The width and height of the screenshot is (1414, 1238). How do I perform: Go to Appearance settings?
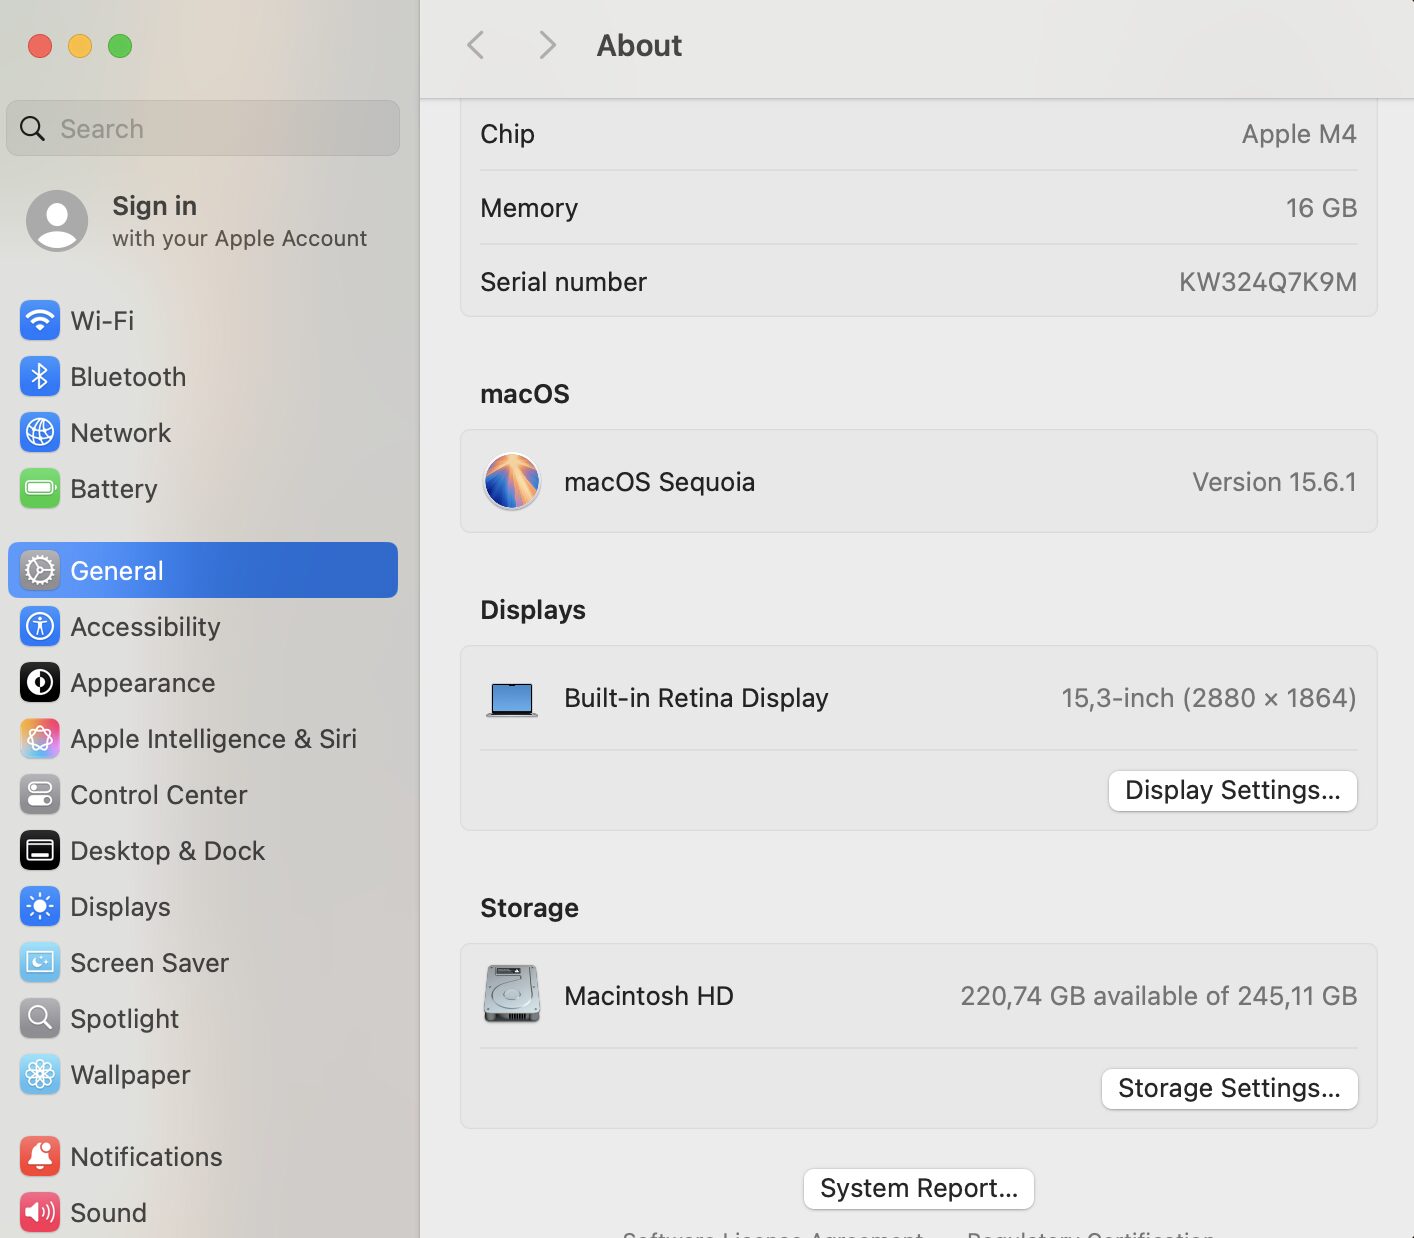(x=142, y=683)
